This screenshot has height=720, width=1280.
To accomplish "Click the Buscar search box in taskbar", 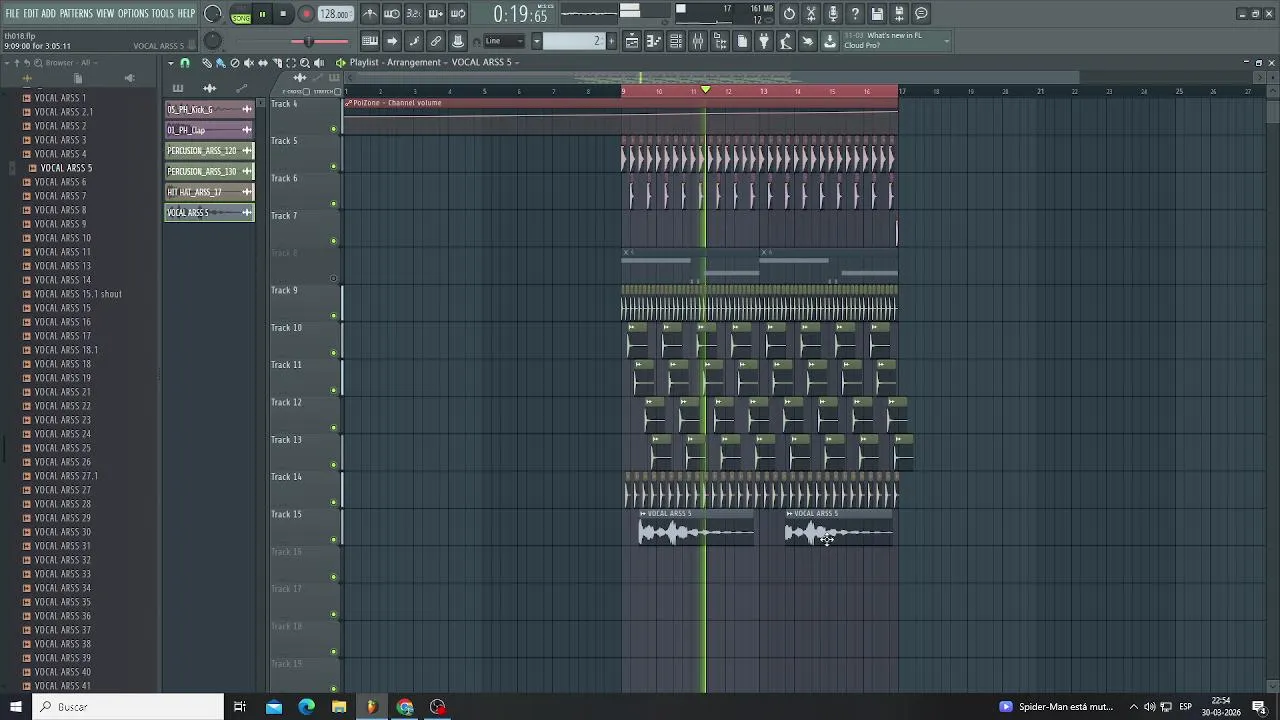I will coord(128,707).
